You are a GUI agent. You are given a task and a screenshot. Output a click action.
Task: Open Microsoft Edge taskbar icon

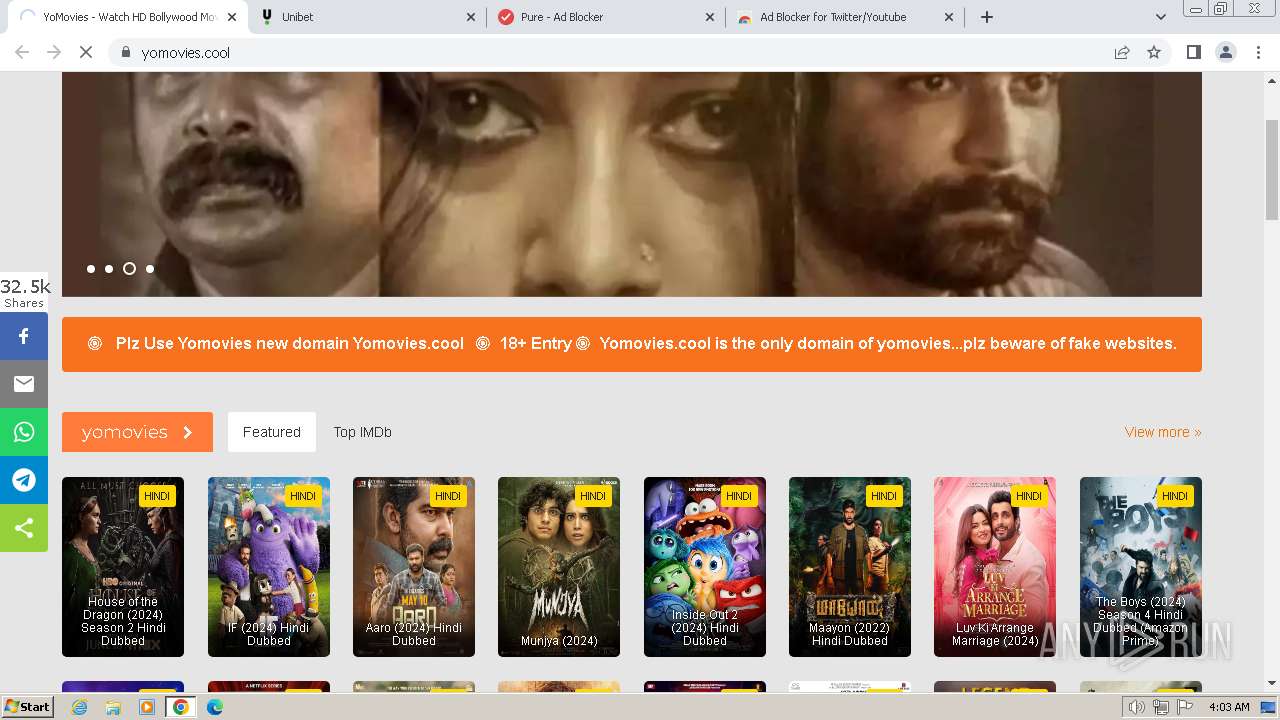pos(215,707)
